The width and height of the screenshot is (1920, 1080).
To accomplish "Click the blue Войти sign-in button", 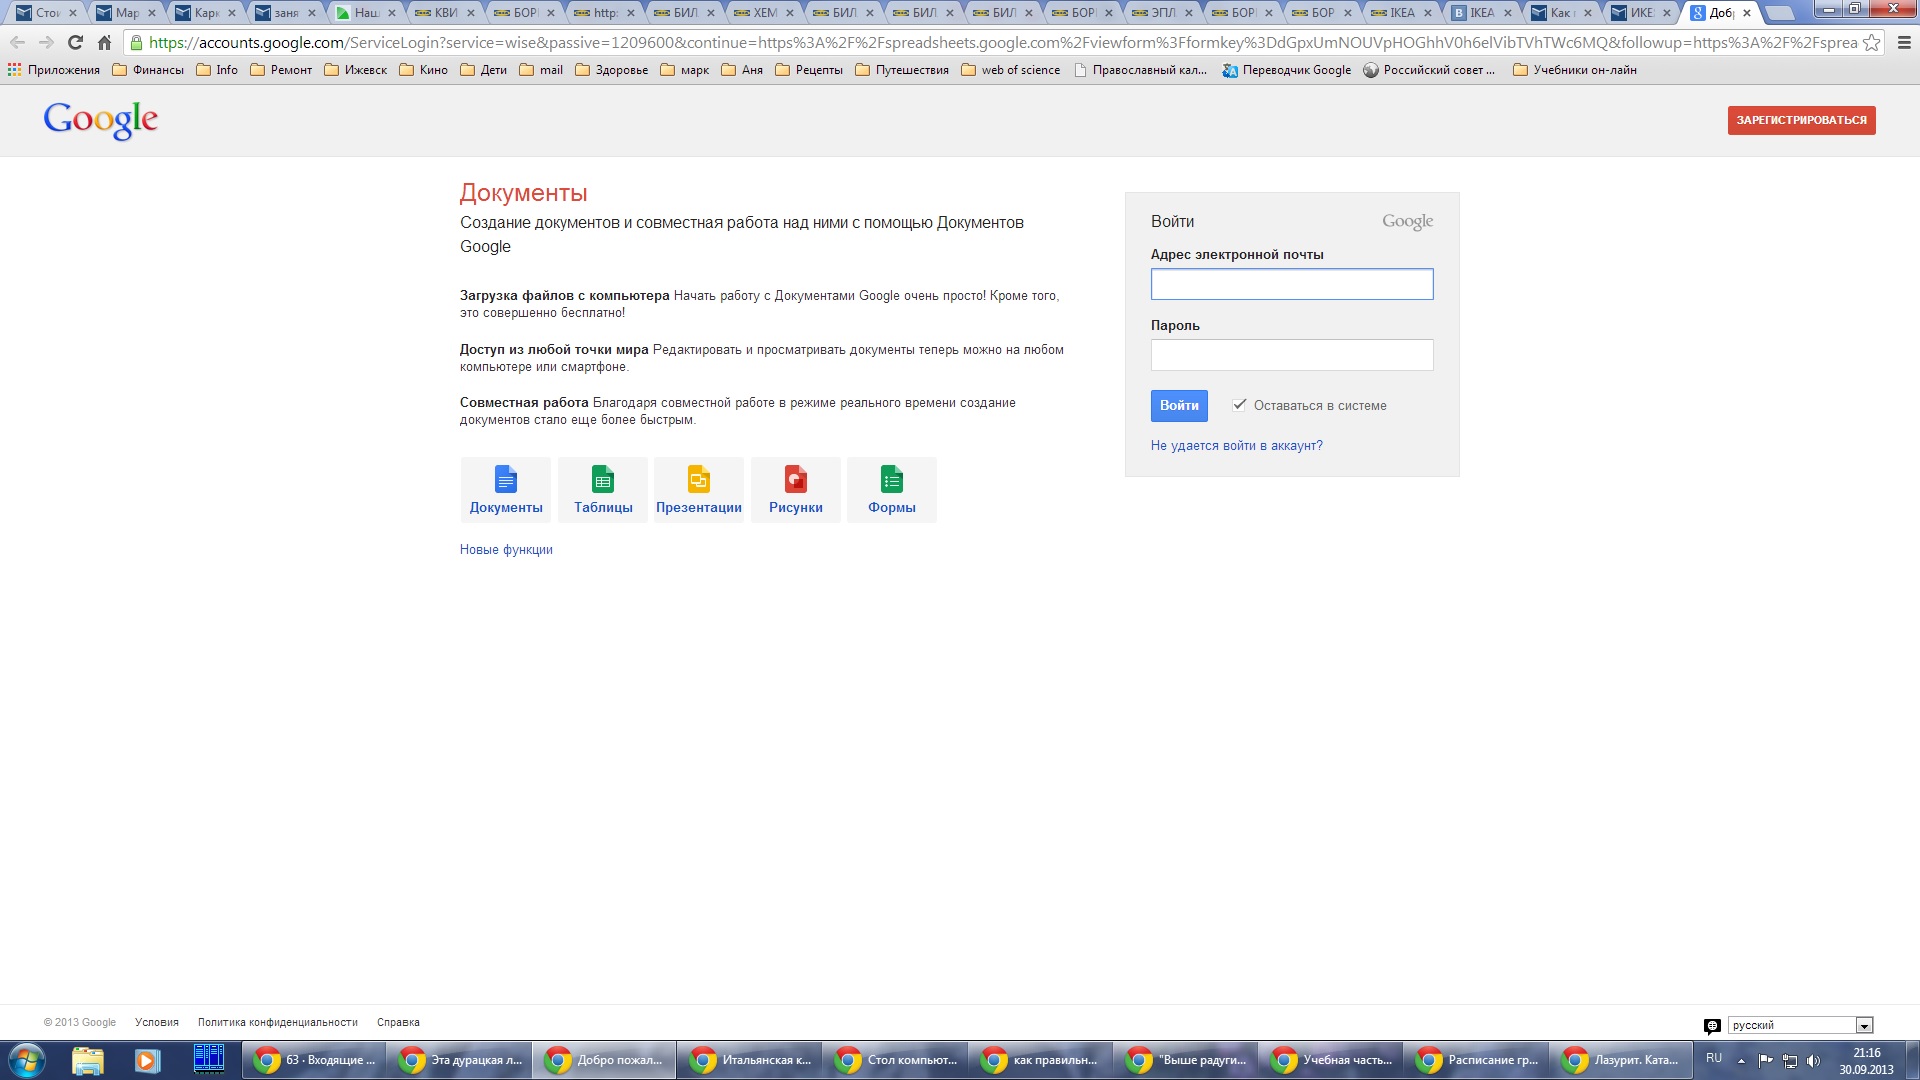I will pyautogui.click(x=1179, y=405).
